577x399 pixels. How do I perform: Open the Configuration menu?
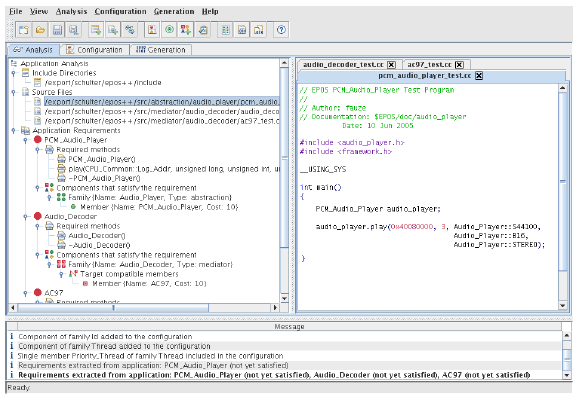click(x=120, y=11)
